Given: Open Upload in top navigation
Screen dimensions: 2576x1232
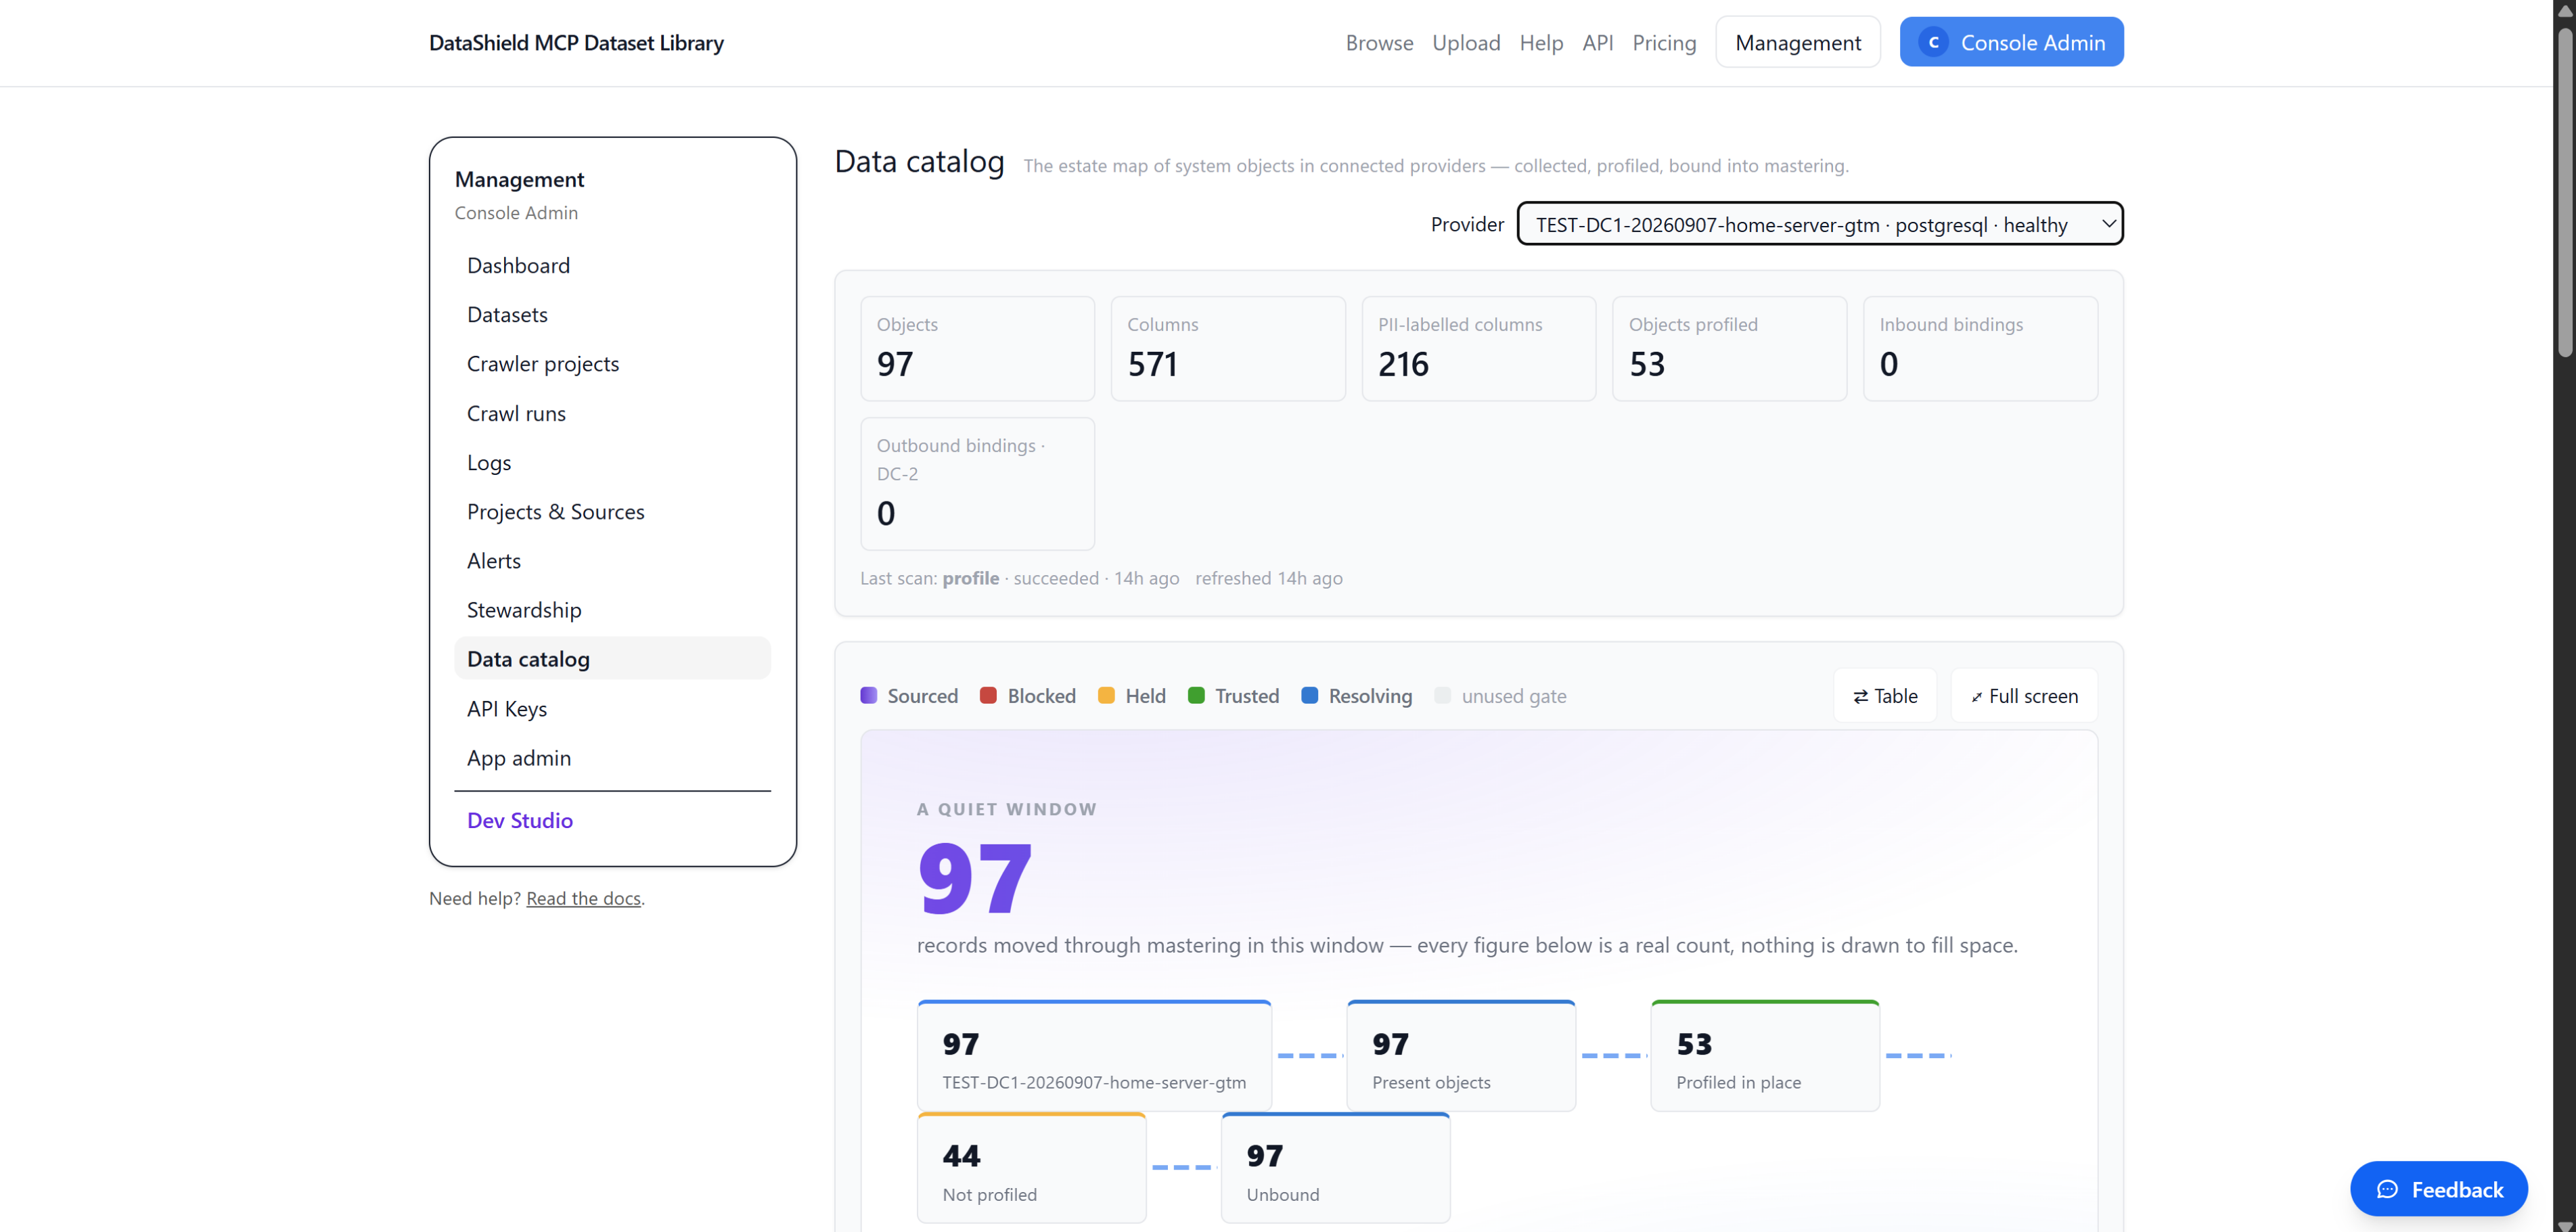Looking at the screenshot, I should [x=1466, y=42].
